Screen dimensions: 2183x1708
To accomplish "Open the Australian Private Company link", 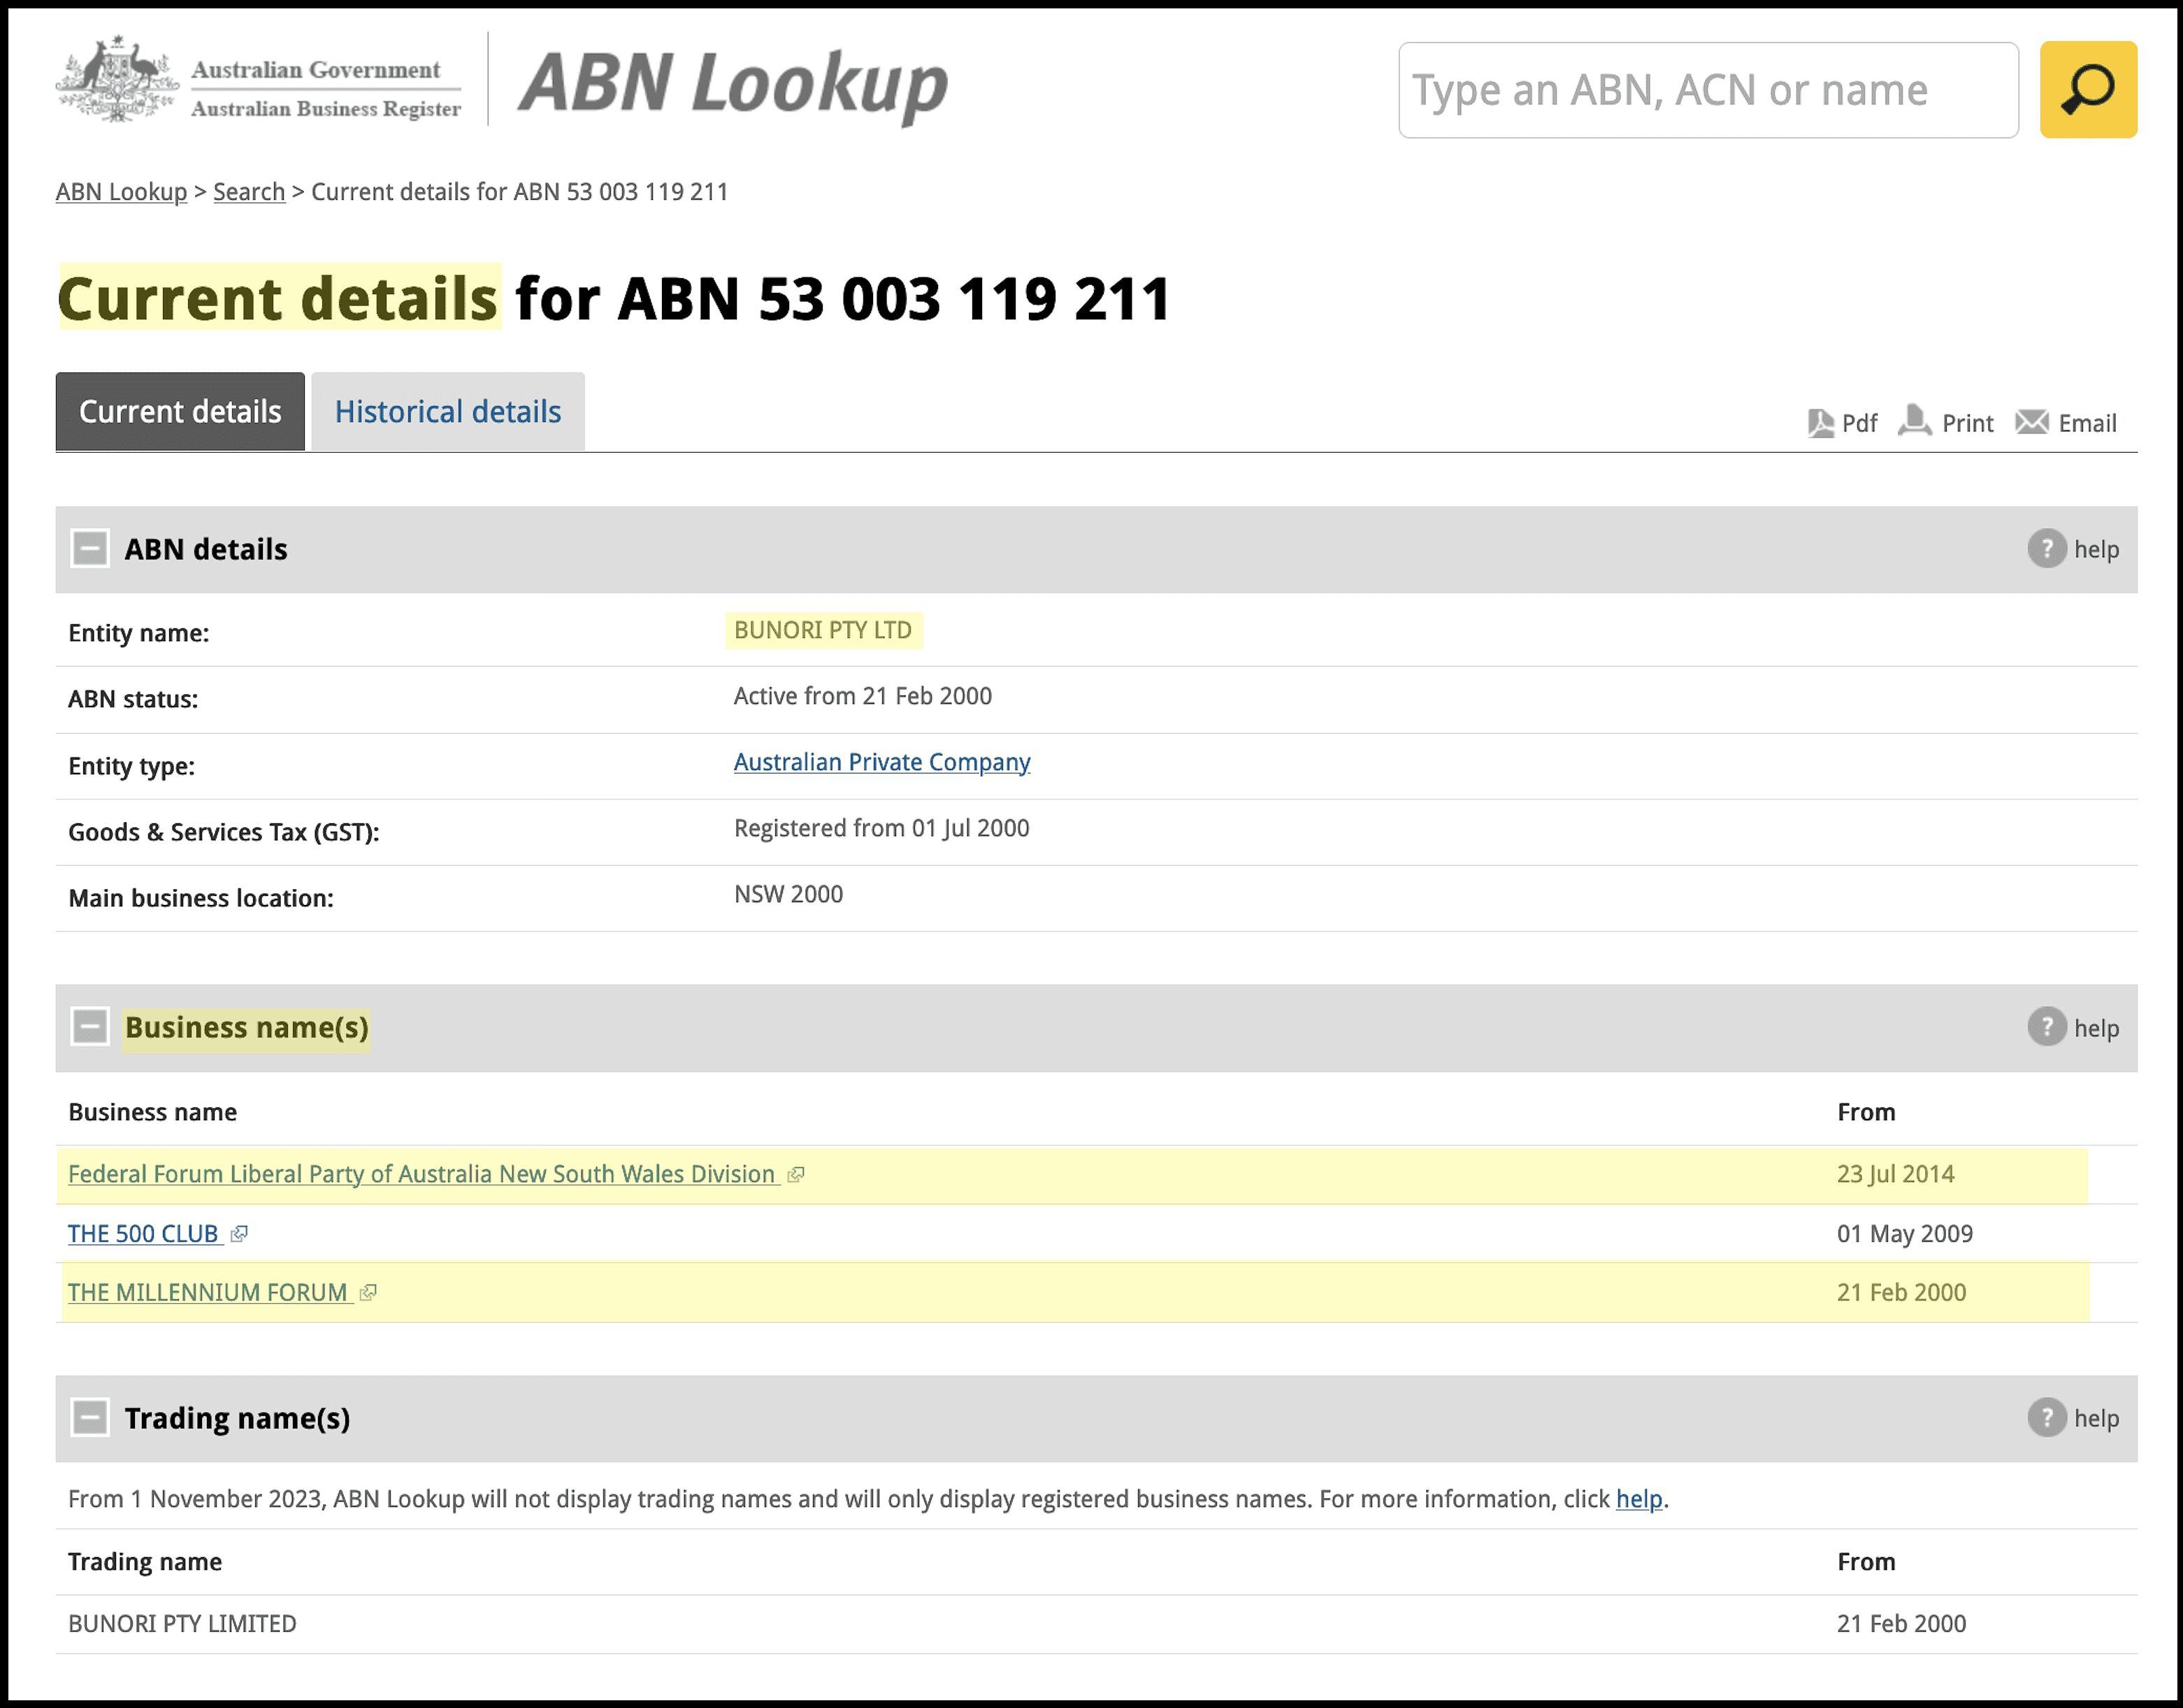I will 882,762.
